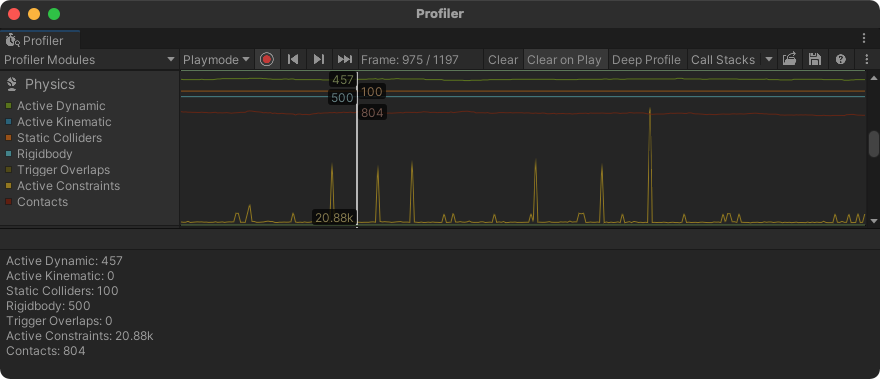880x379 pixels.
Task: Toggle Clear on Play option
Action: (x=565, y=60)
